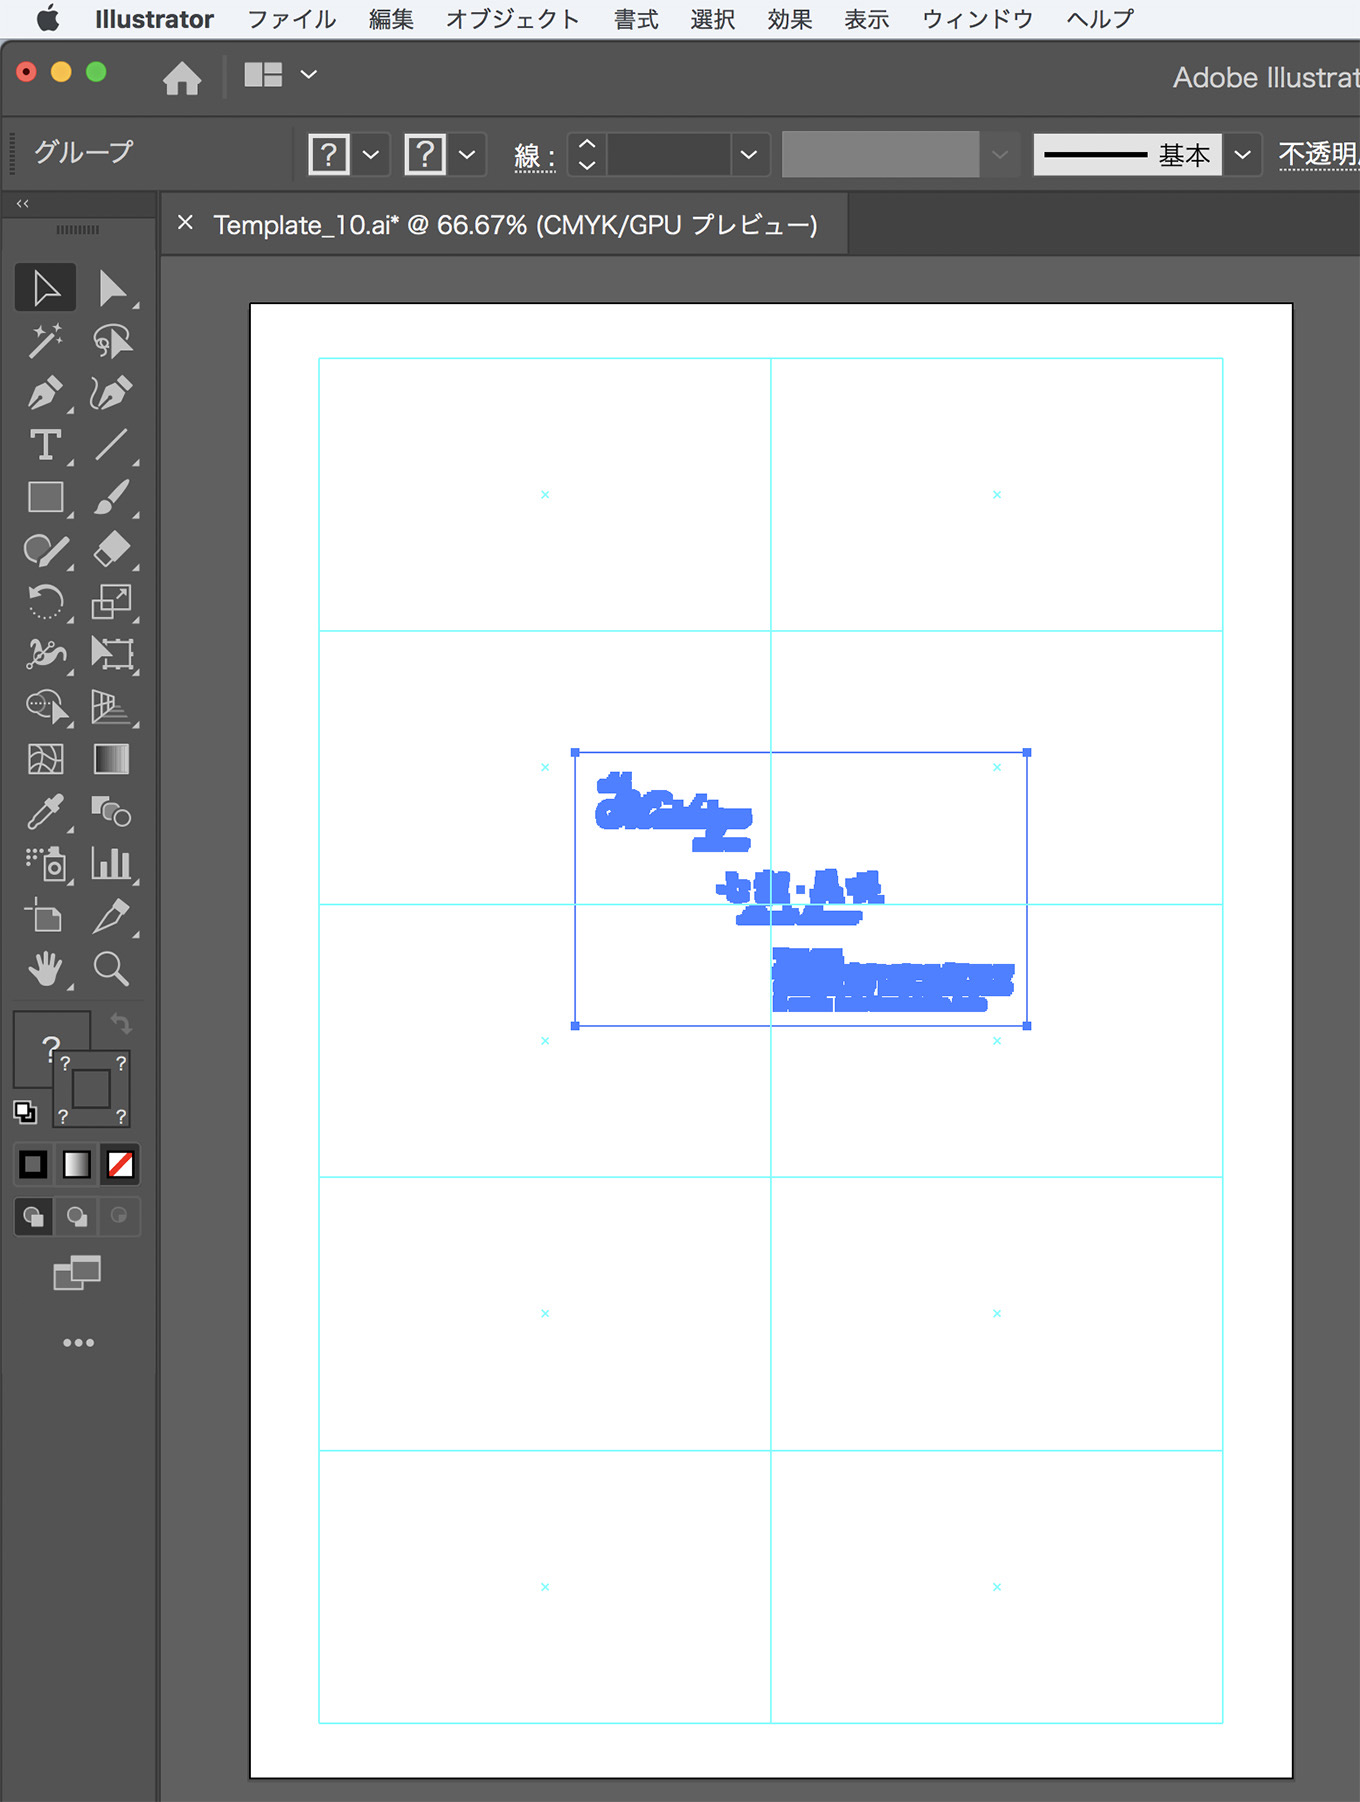This screenshot has width=1360, height=1802.
Task: Select the Hand tool
Action: 45,968
